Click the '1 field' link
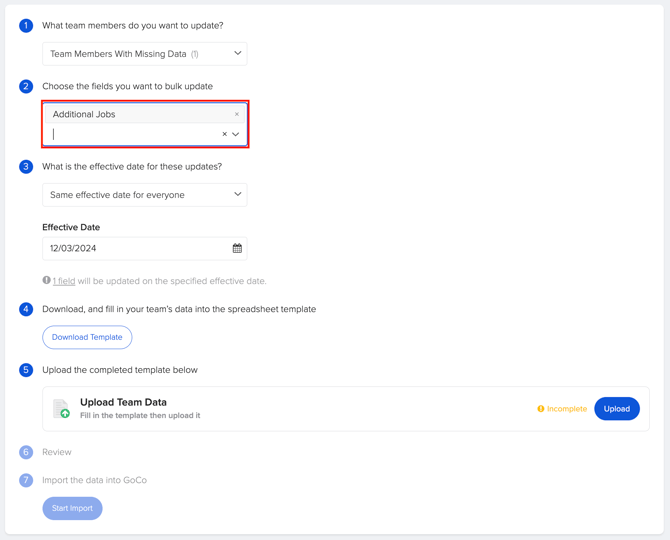Image resolution: width=670 pixels, height=540 pixels. click(64, 281)
